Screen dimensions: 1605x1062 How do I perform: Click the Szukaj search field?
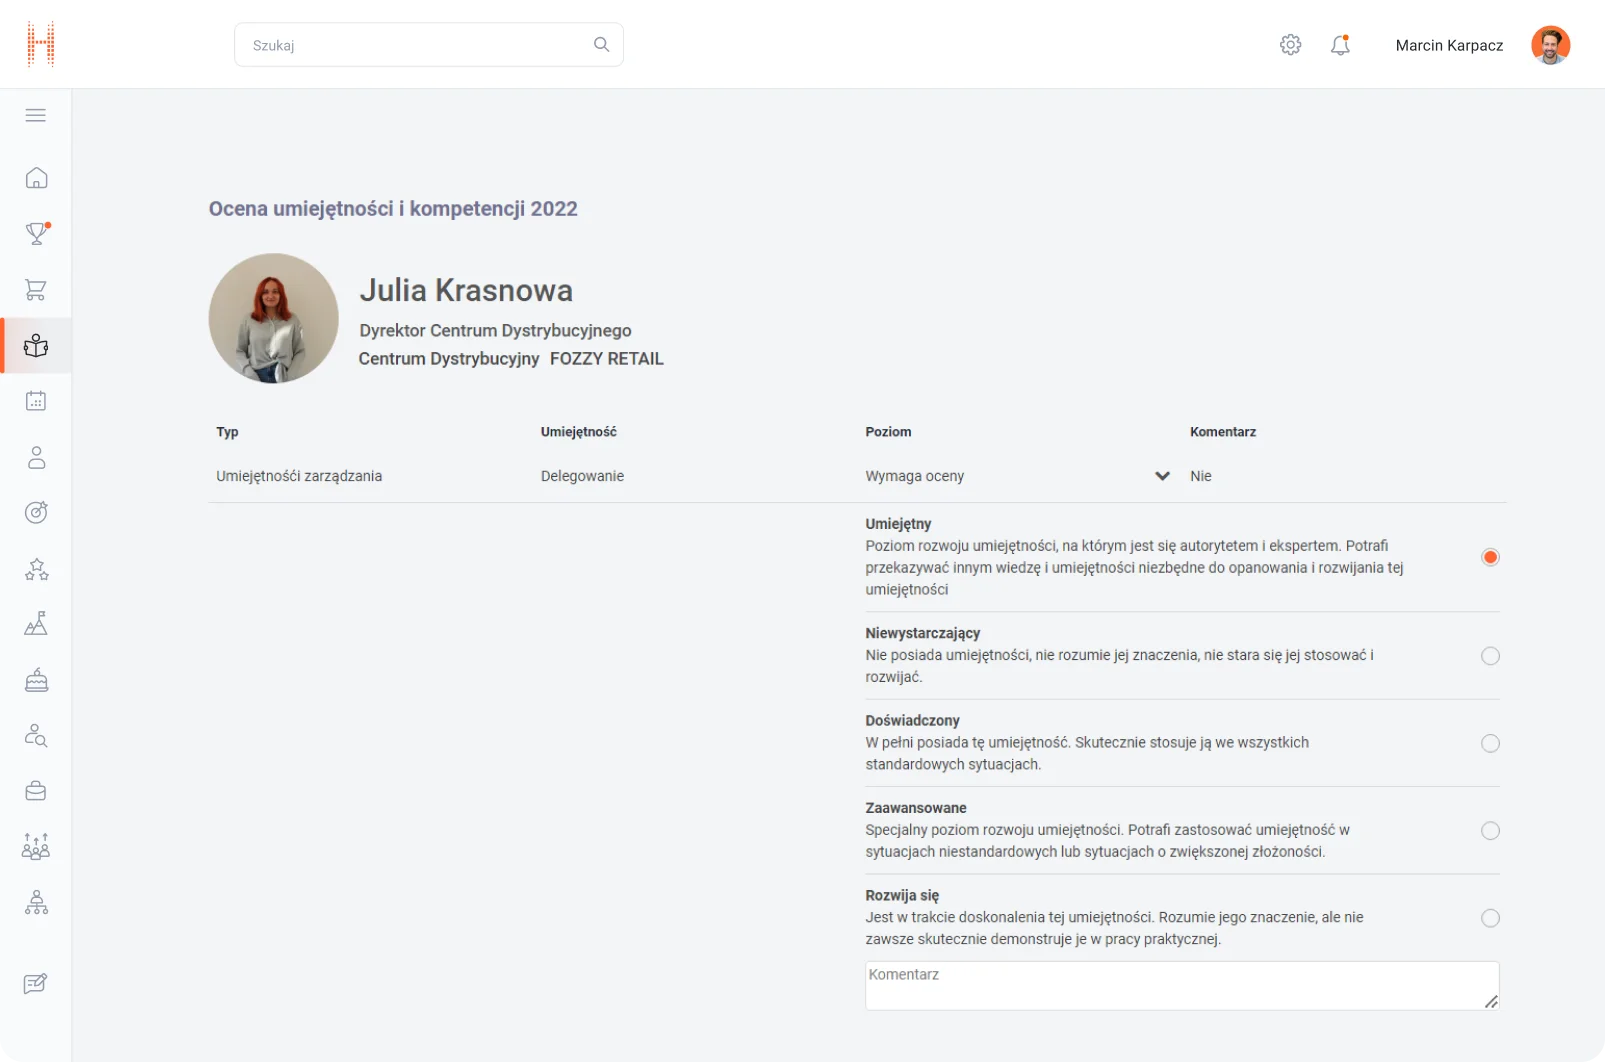click(420, 45)
